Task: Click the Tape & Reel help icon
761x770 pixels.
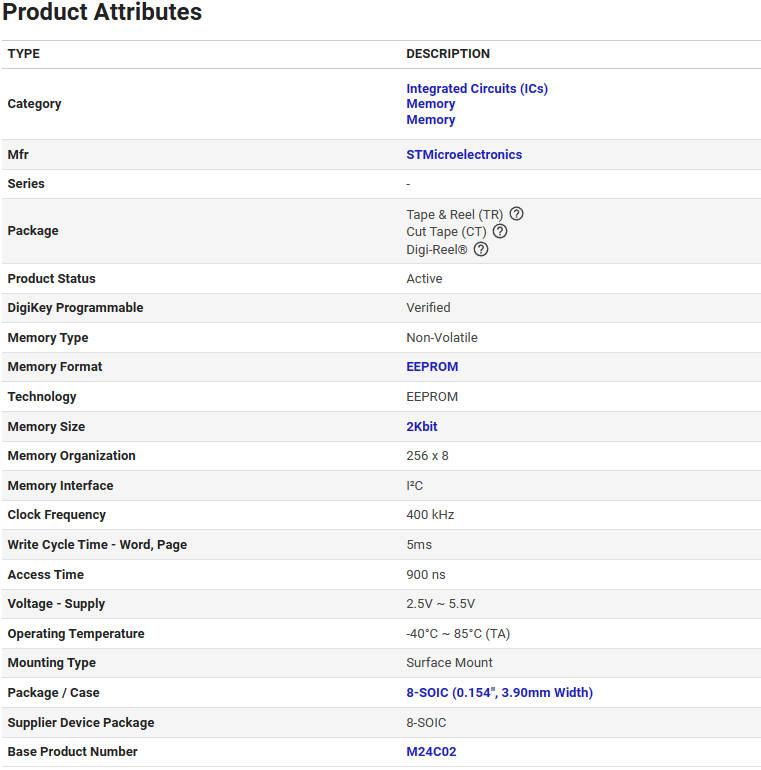Action: 516,214
